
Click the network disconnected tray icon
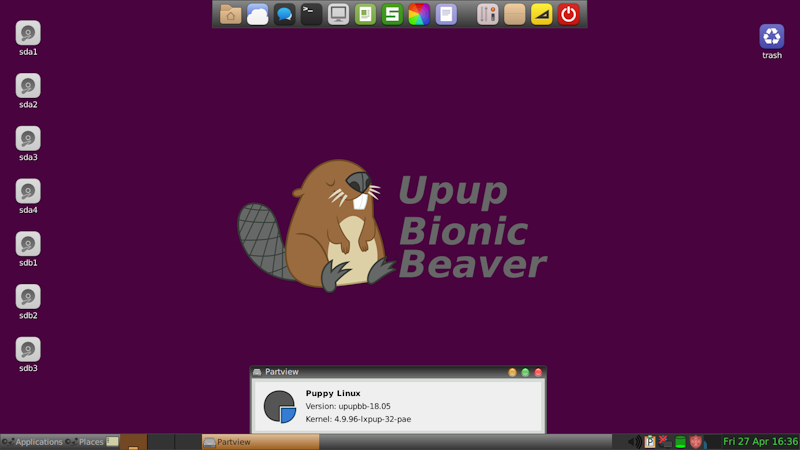click(x=664, y=442)
